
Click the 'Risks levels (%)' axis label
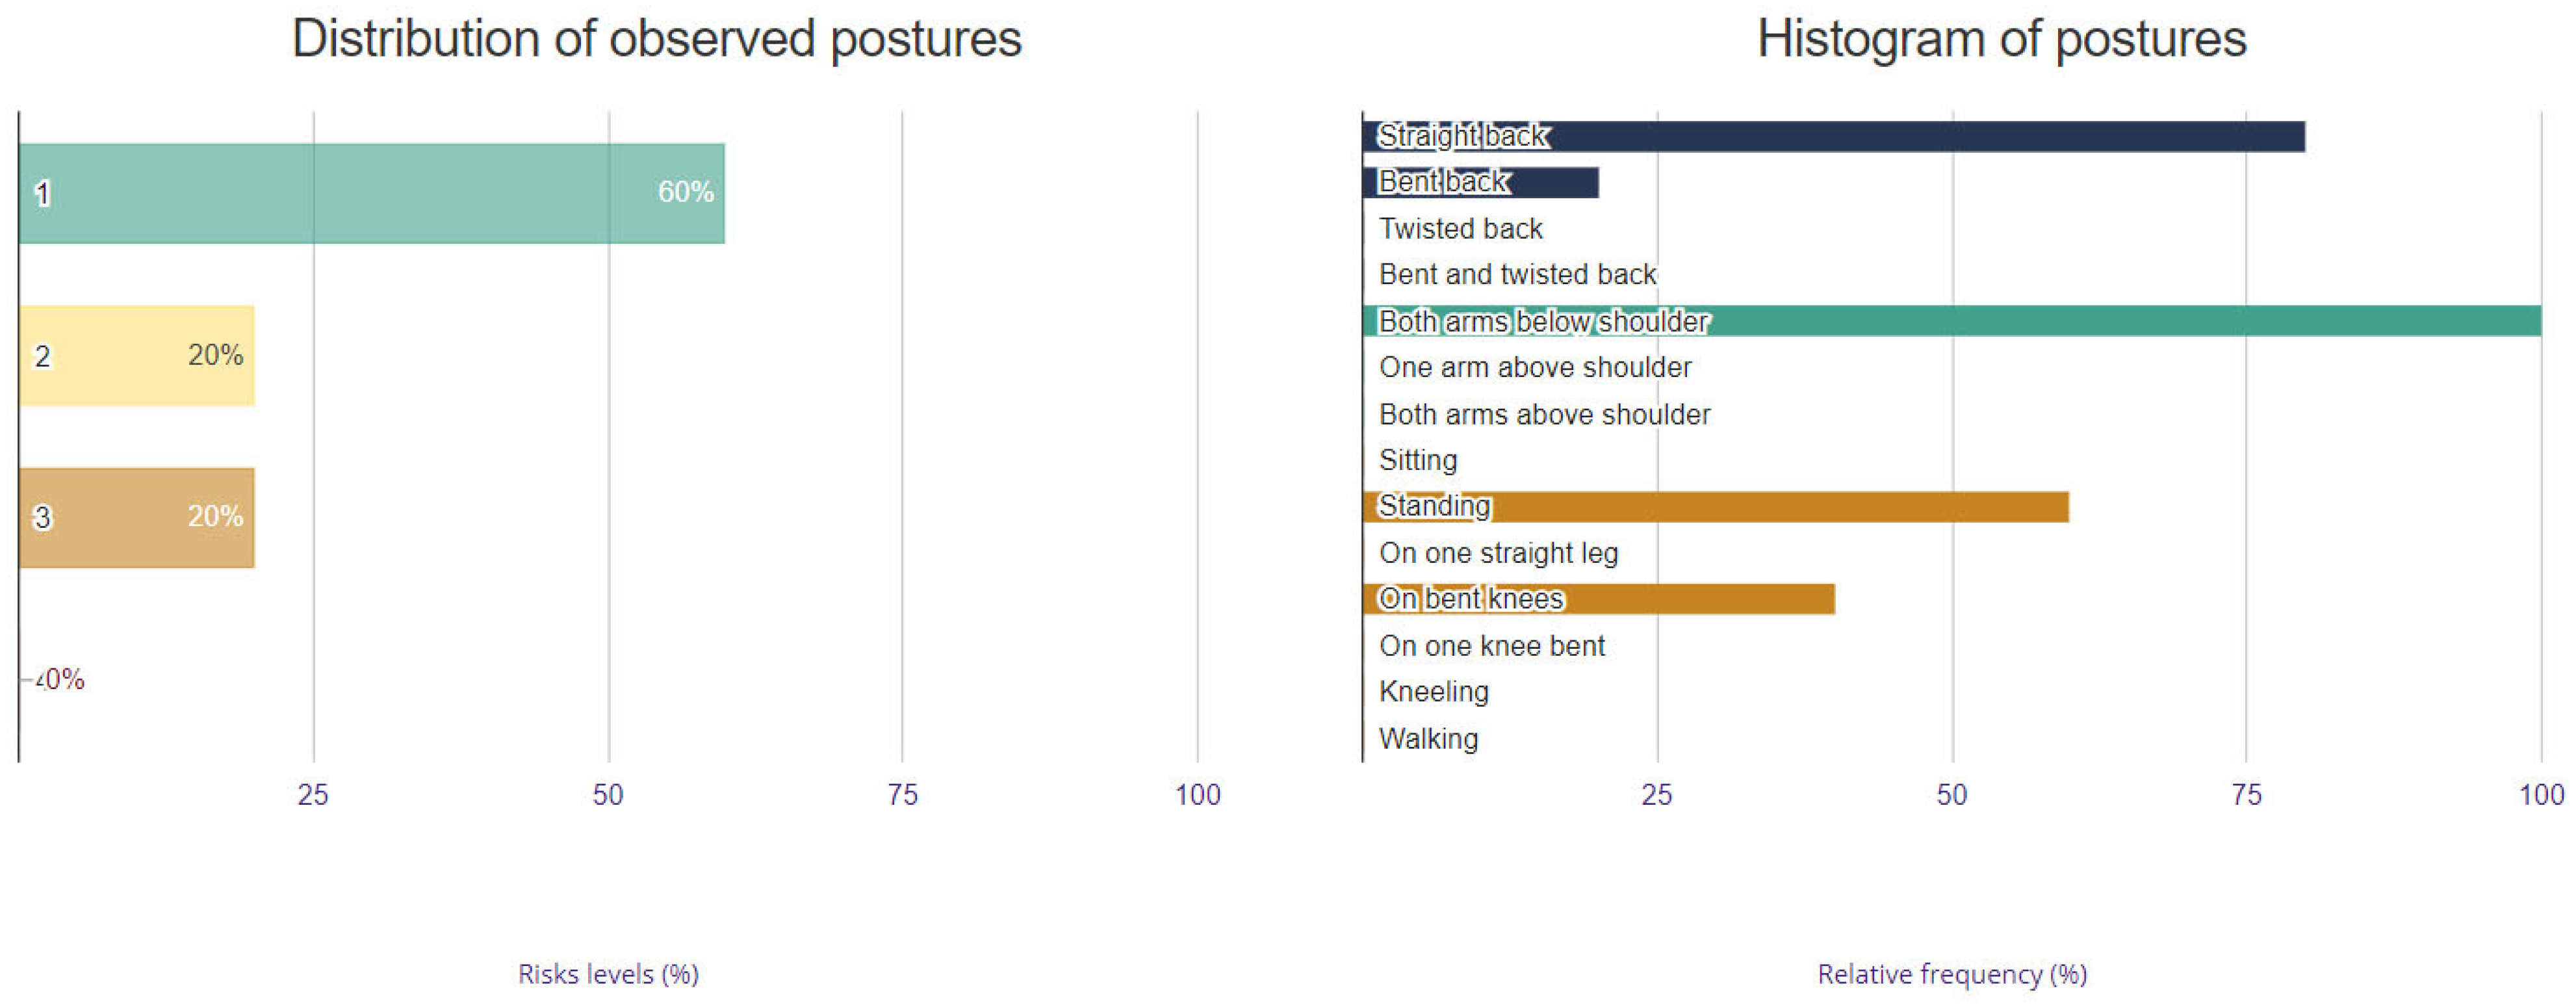(608, 973)
